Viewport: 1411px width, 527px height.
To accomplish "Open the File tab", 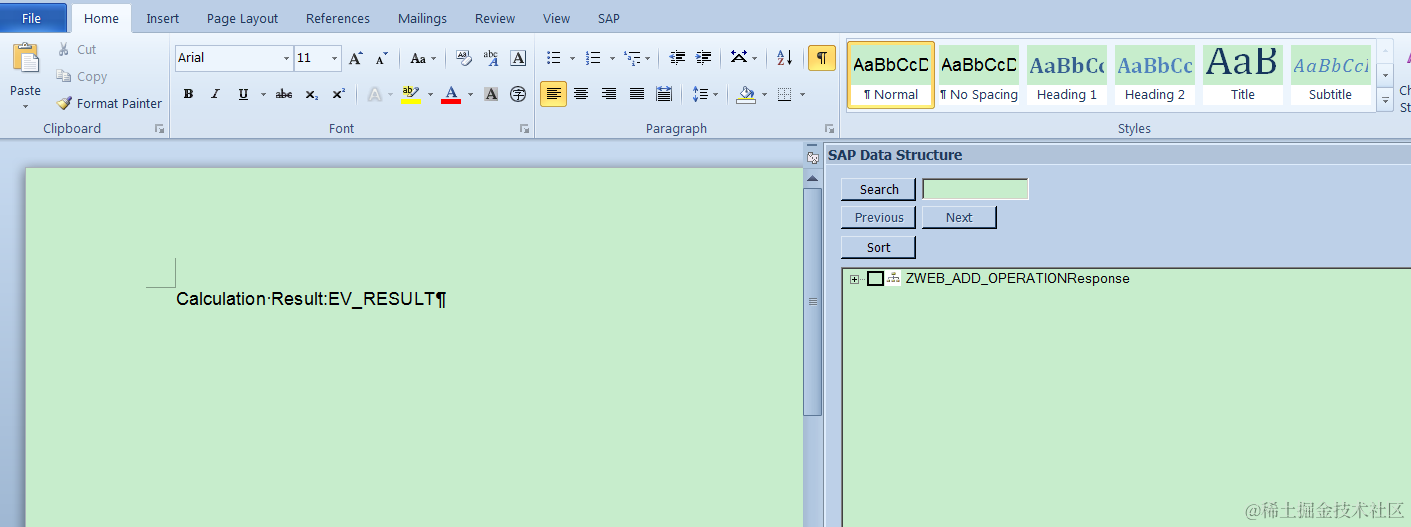I will click(31, 18).
